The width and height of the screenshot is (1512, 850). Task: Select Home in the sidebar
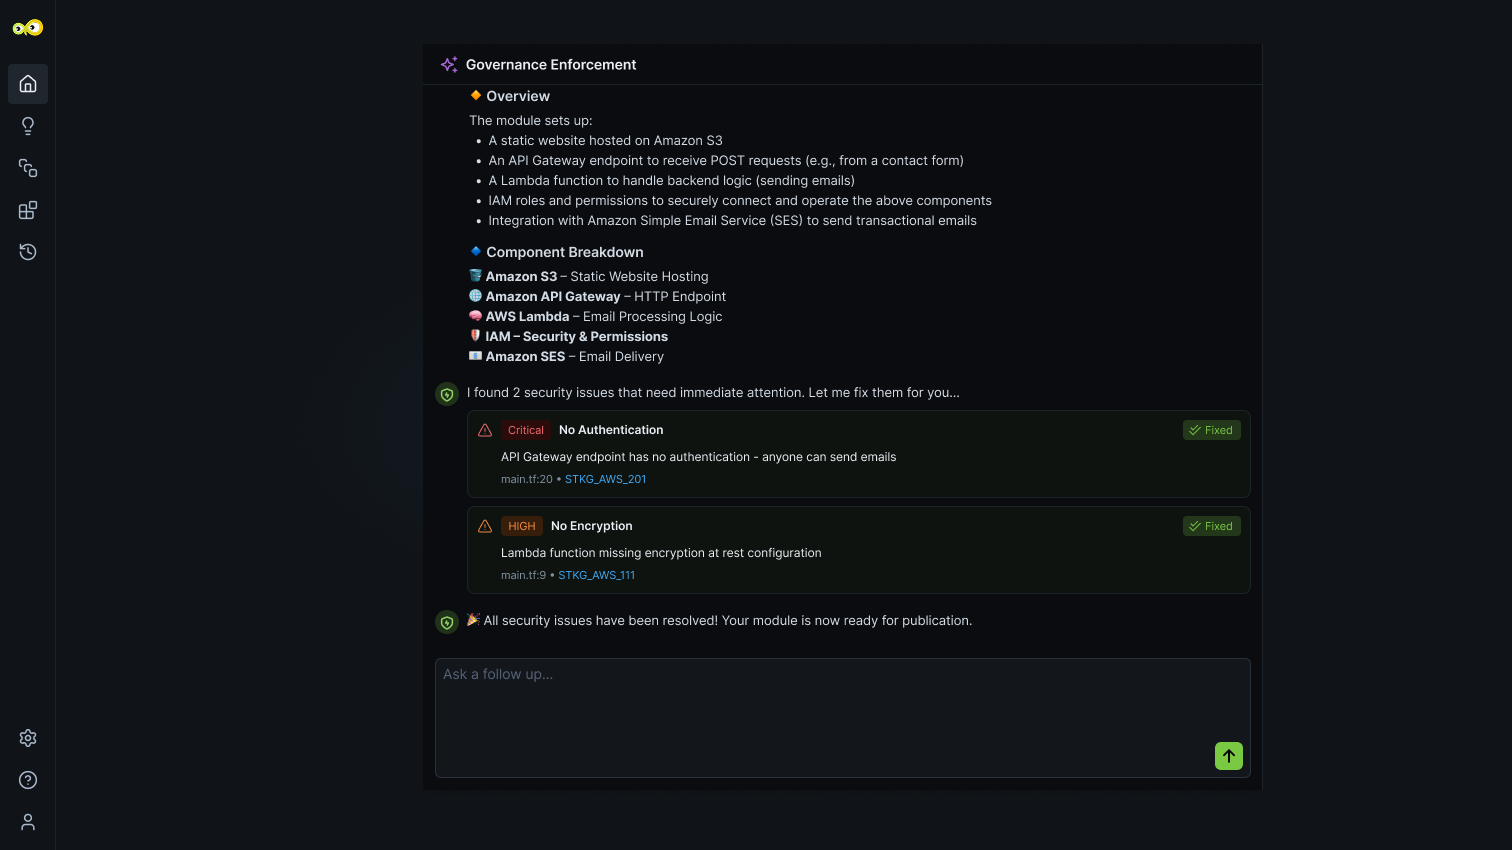click(27, 84)
